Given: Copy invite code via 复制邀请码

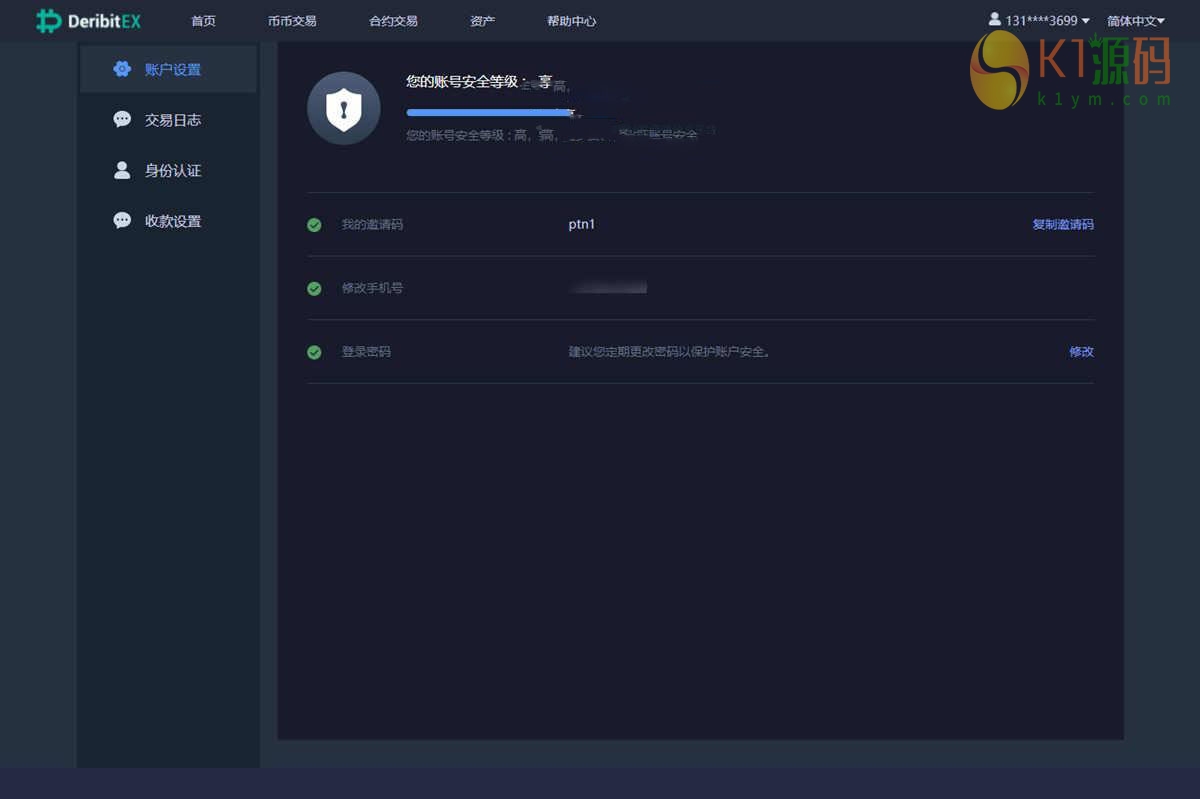Looking at the screenshot, I should point(1063,224).
